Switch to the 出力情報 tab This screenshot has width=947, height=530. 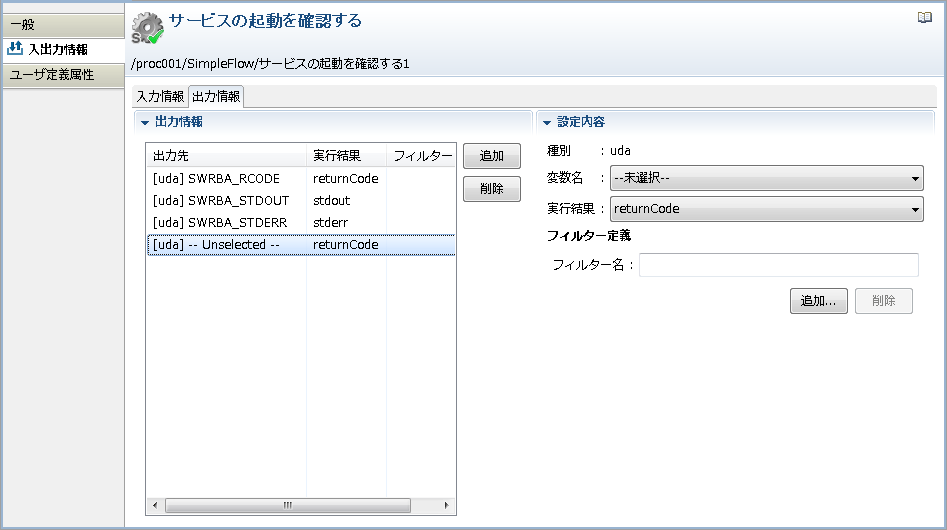coord(216,97)
